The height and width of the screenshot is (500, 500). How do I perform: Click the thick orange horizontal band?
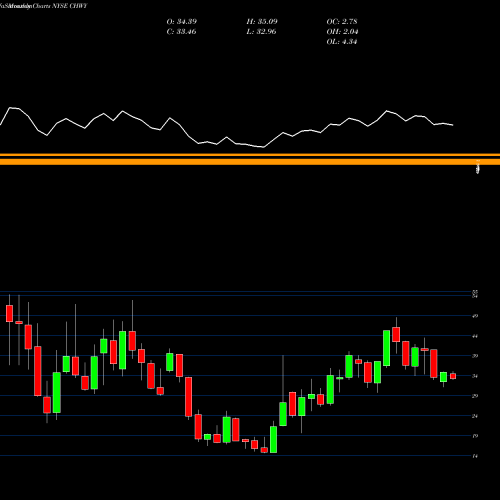point(250,162)
